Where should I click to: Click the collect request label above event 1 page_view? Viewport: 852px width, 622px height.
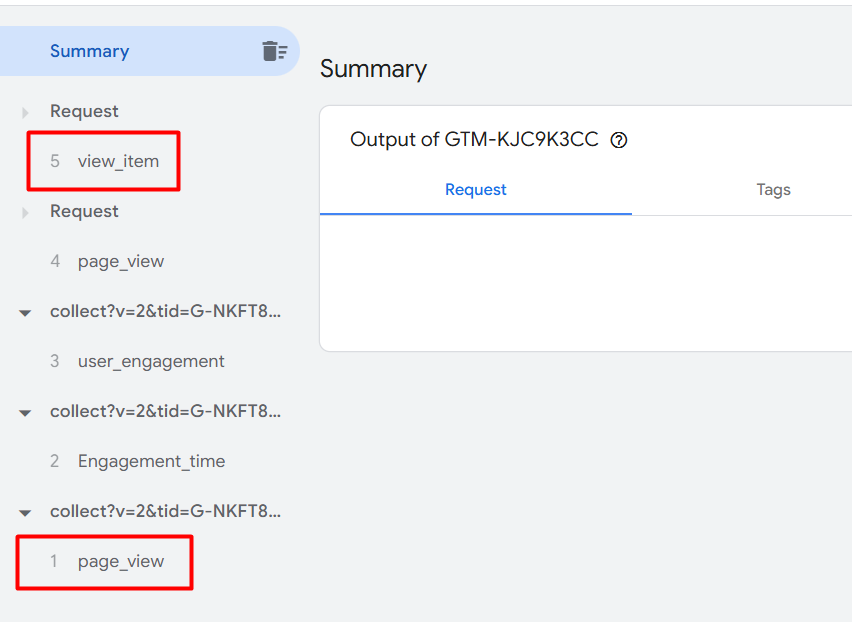165,511
